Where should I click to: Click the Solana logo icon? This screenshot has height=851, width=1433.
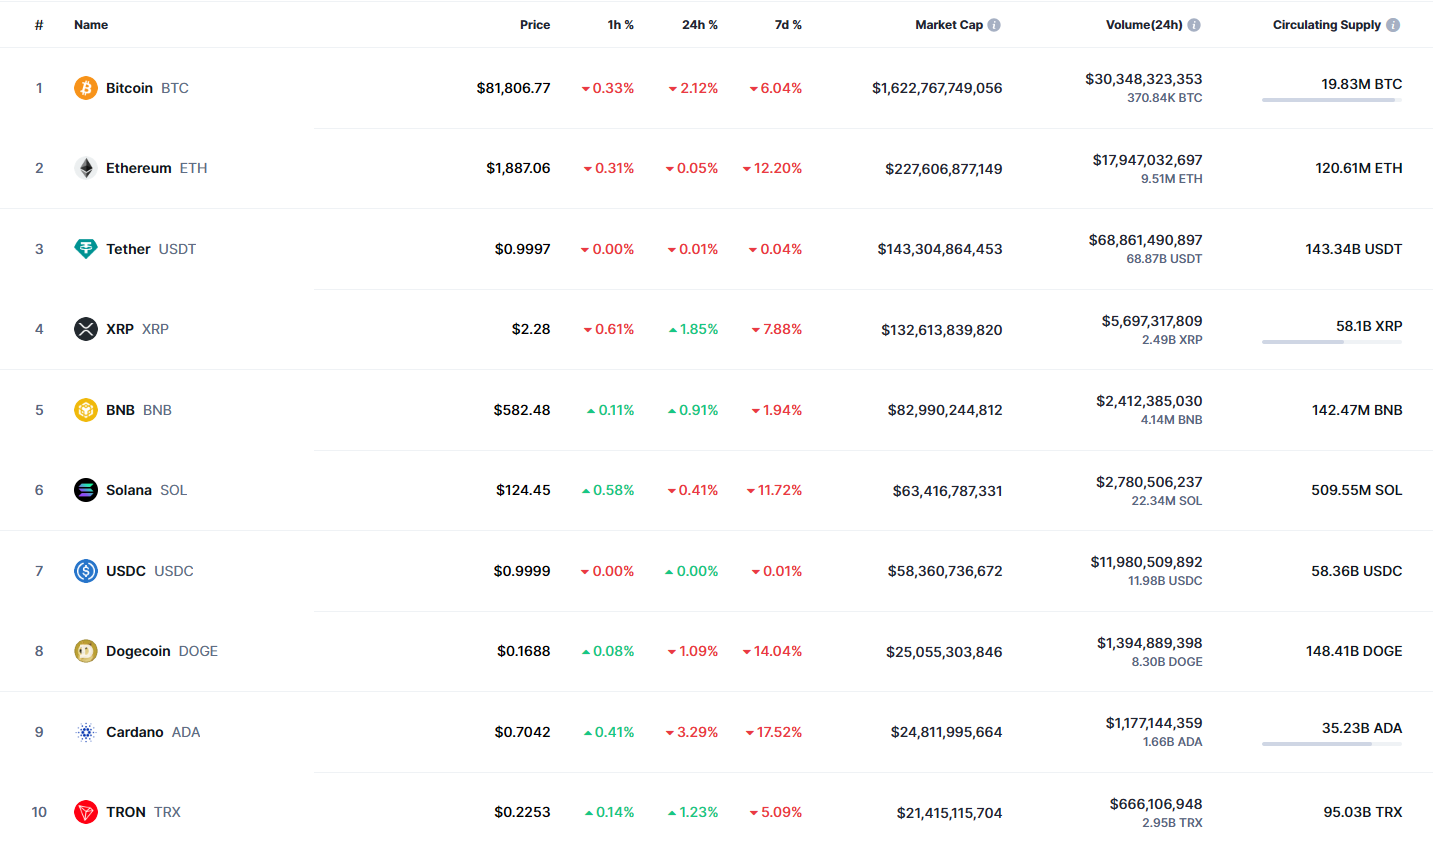[86, 490]
